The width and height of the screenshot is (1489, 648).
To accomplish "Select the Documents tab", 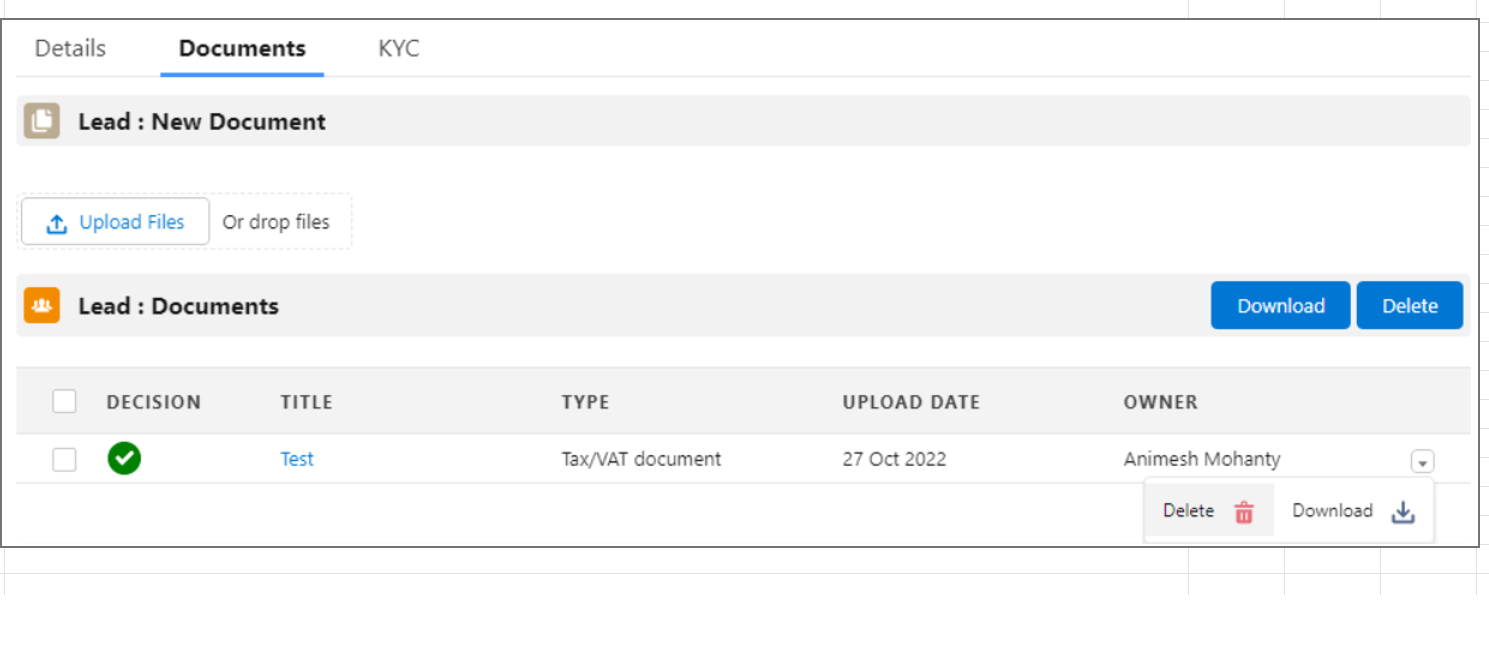I will point(242,48).
